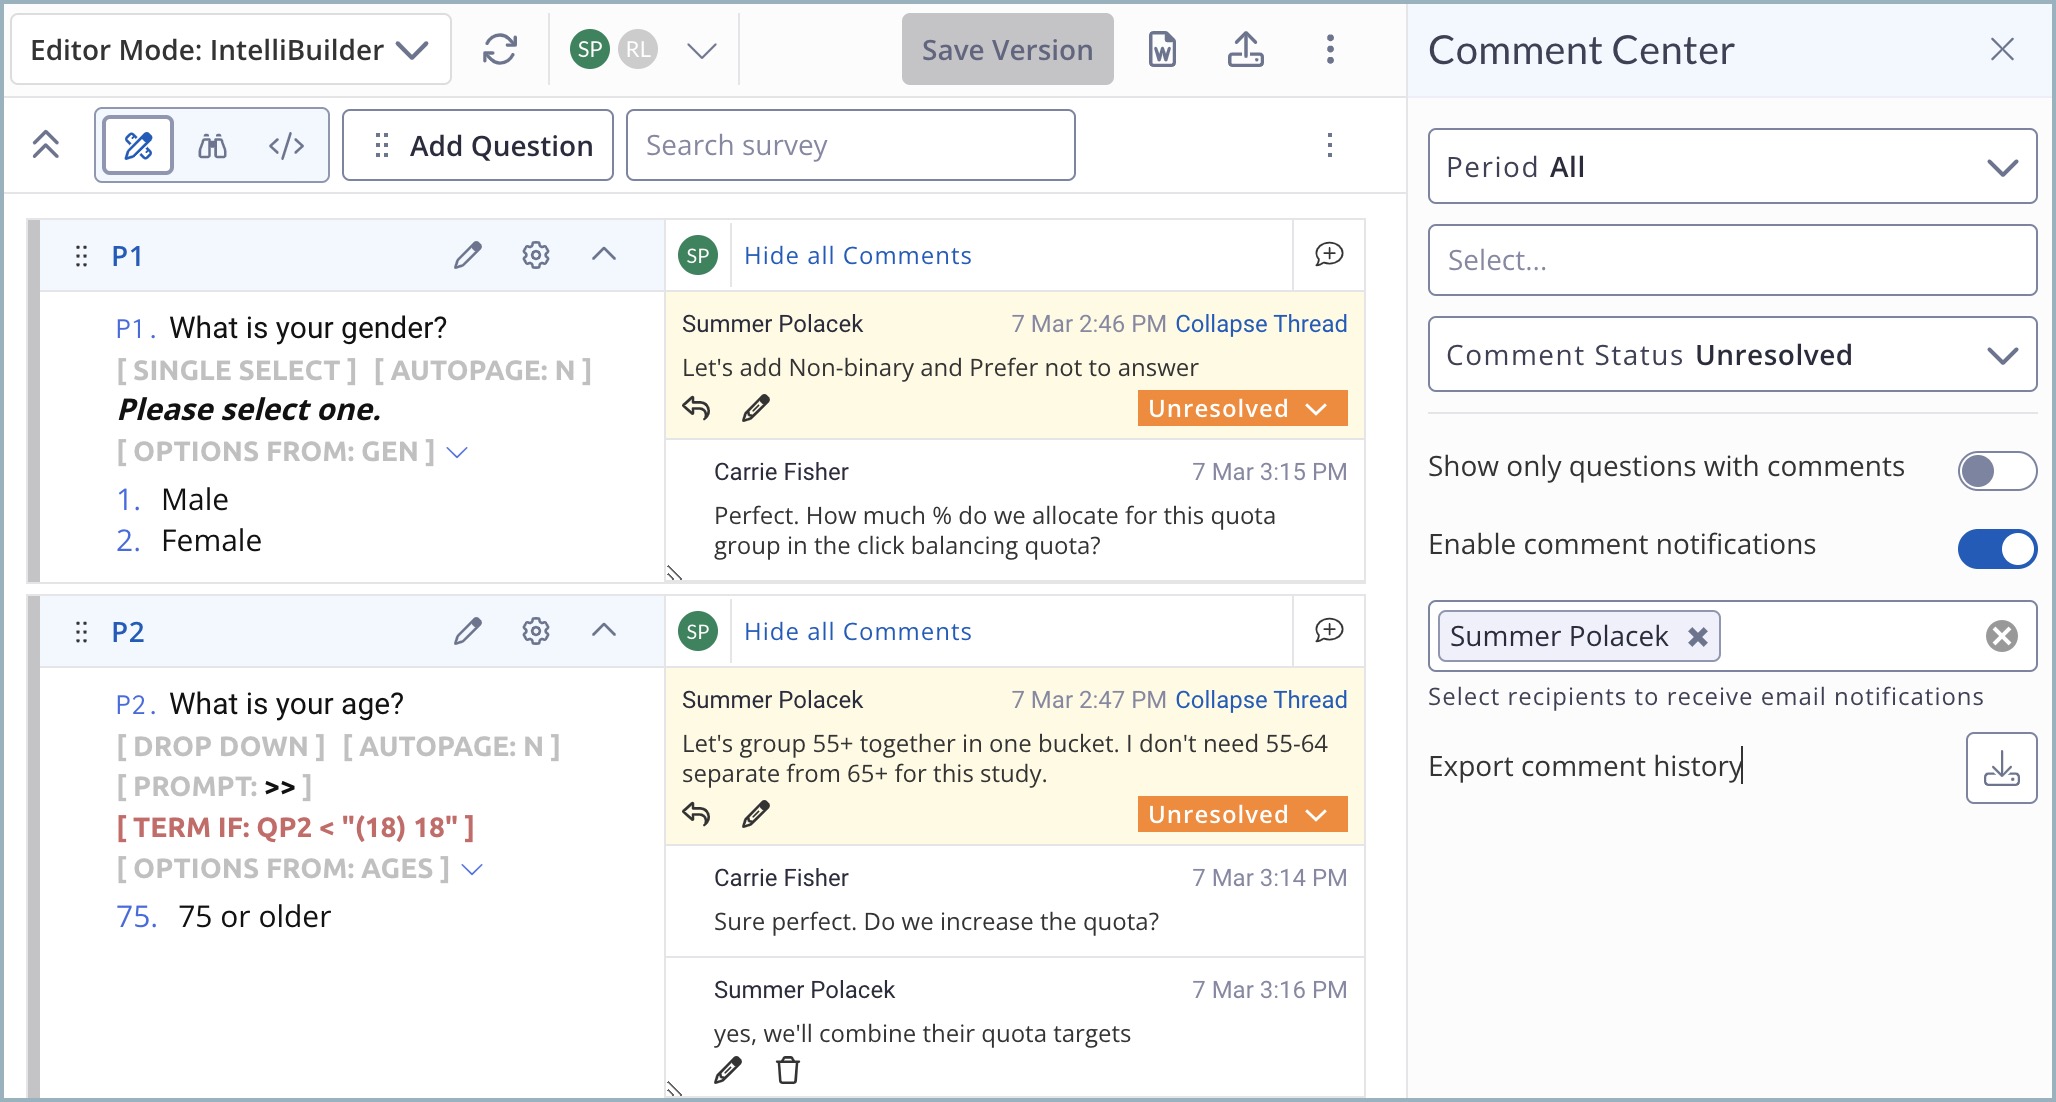2056x1102 pixels.
Task: Export survey to Word document icon
Action: [x=1161, y=49]
